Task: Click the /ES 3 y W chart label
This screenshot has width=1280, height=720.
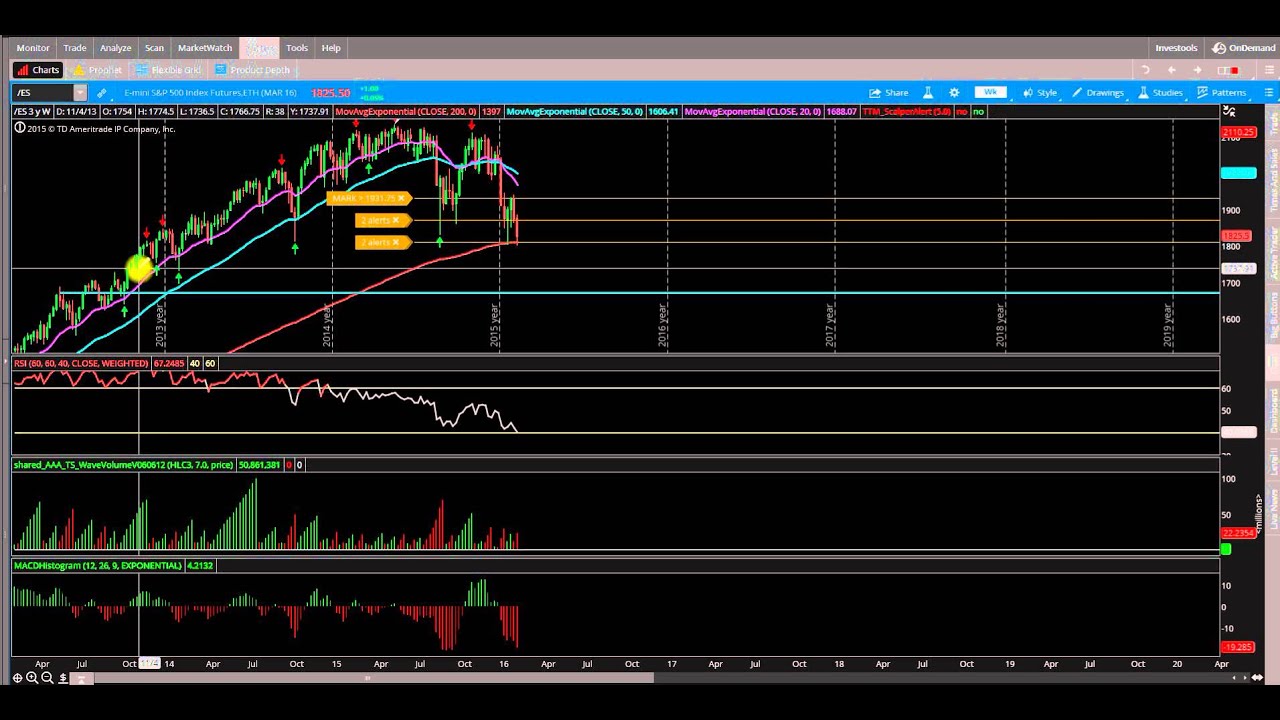Action: click(33, 112)
